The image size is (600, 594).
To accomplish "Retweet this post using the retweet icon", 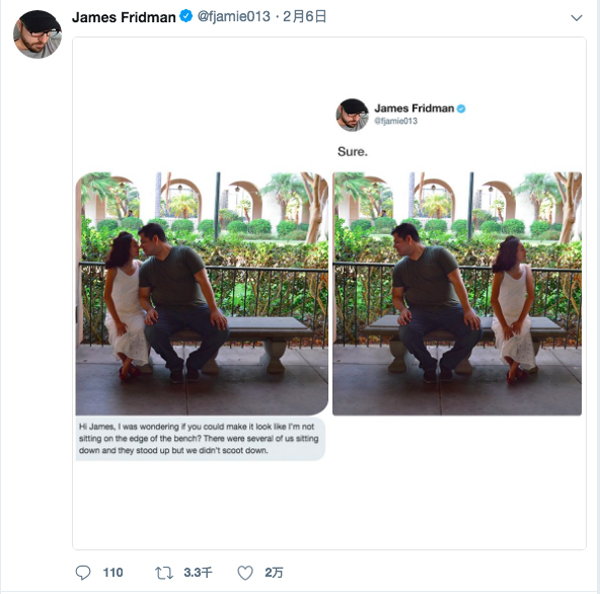I will coord(164,573).
